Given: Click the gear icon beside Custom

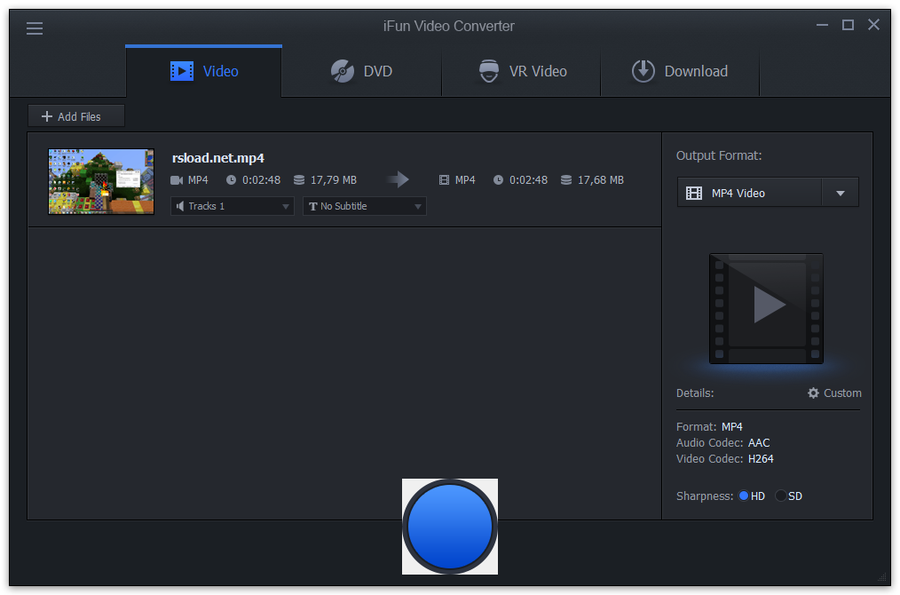Looking at the screenshot, I should pyautogui.click(x=812, y=393).
